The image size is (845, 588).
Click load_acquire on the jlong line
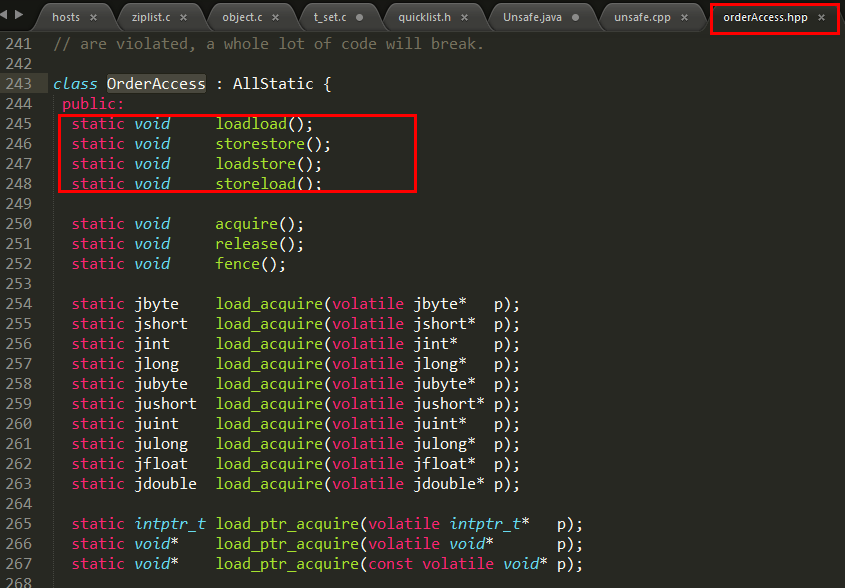pyautogui.click(x=269, y=364)
